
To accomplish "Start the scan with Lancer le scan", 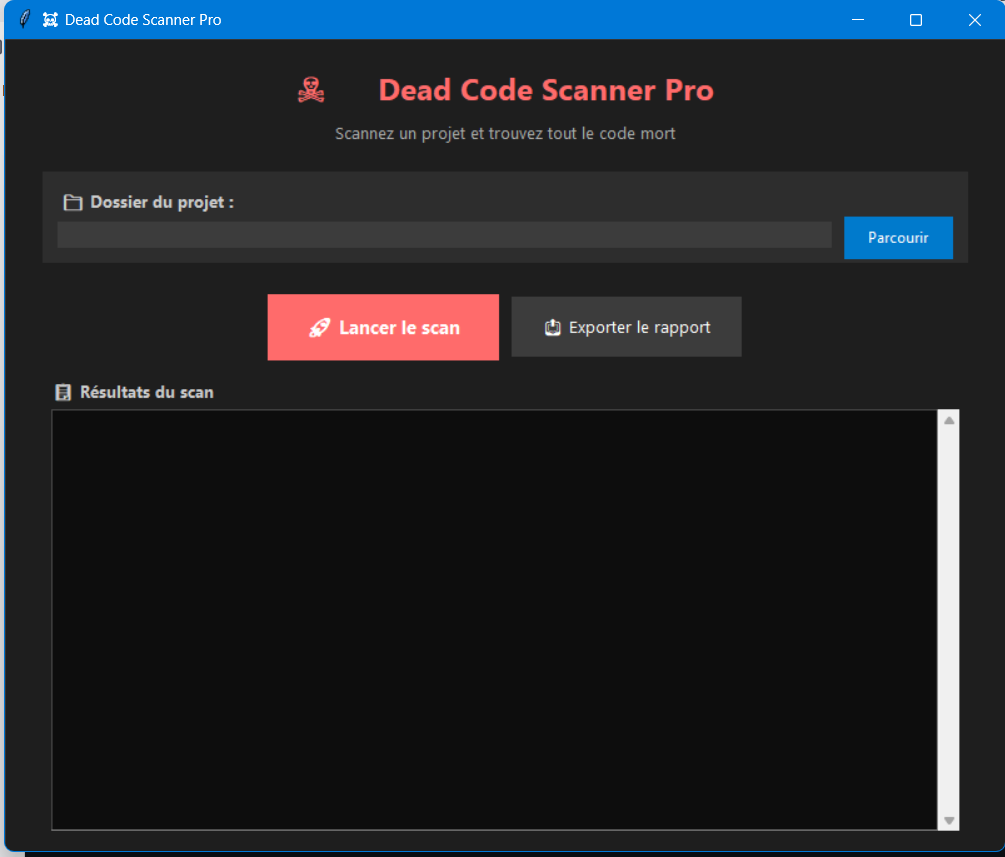I will 383,327.
